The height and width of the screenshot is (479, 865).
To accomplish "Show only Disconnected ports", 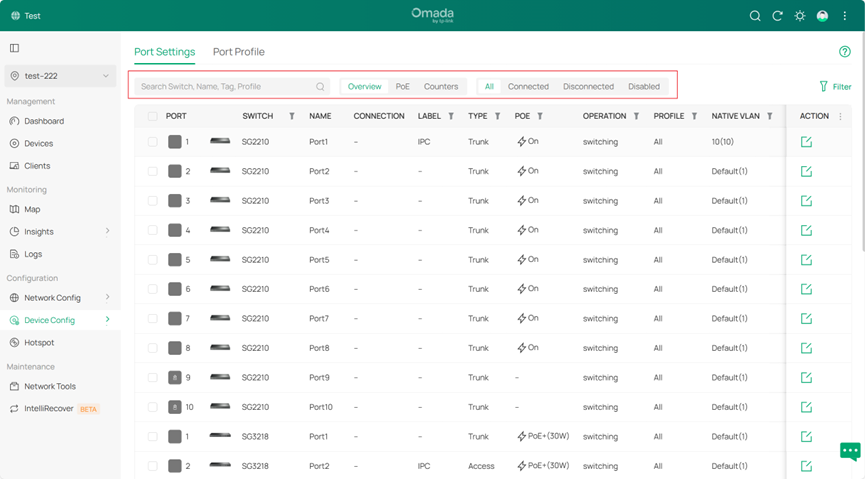I will point(588,87).
